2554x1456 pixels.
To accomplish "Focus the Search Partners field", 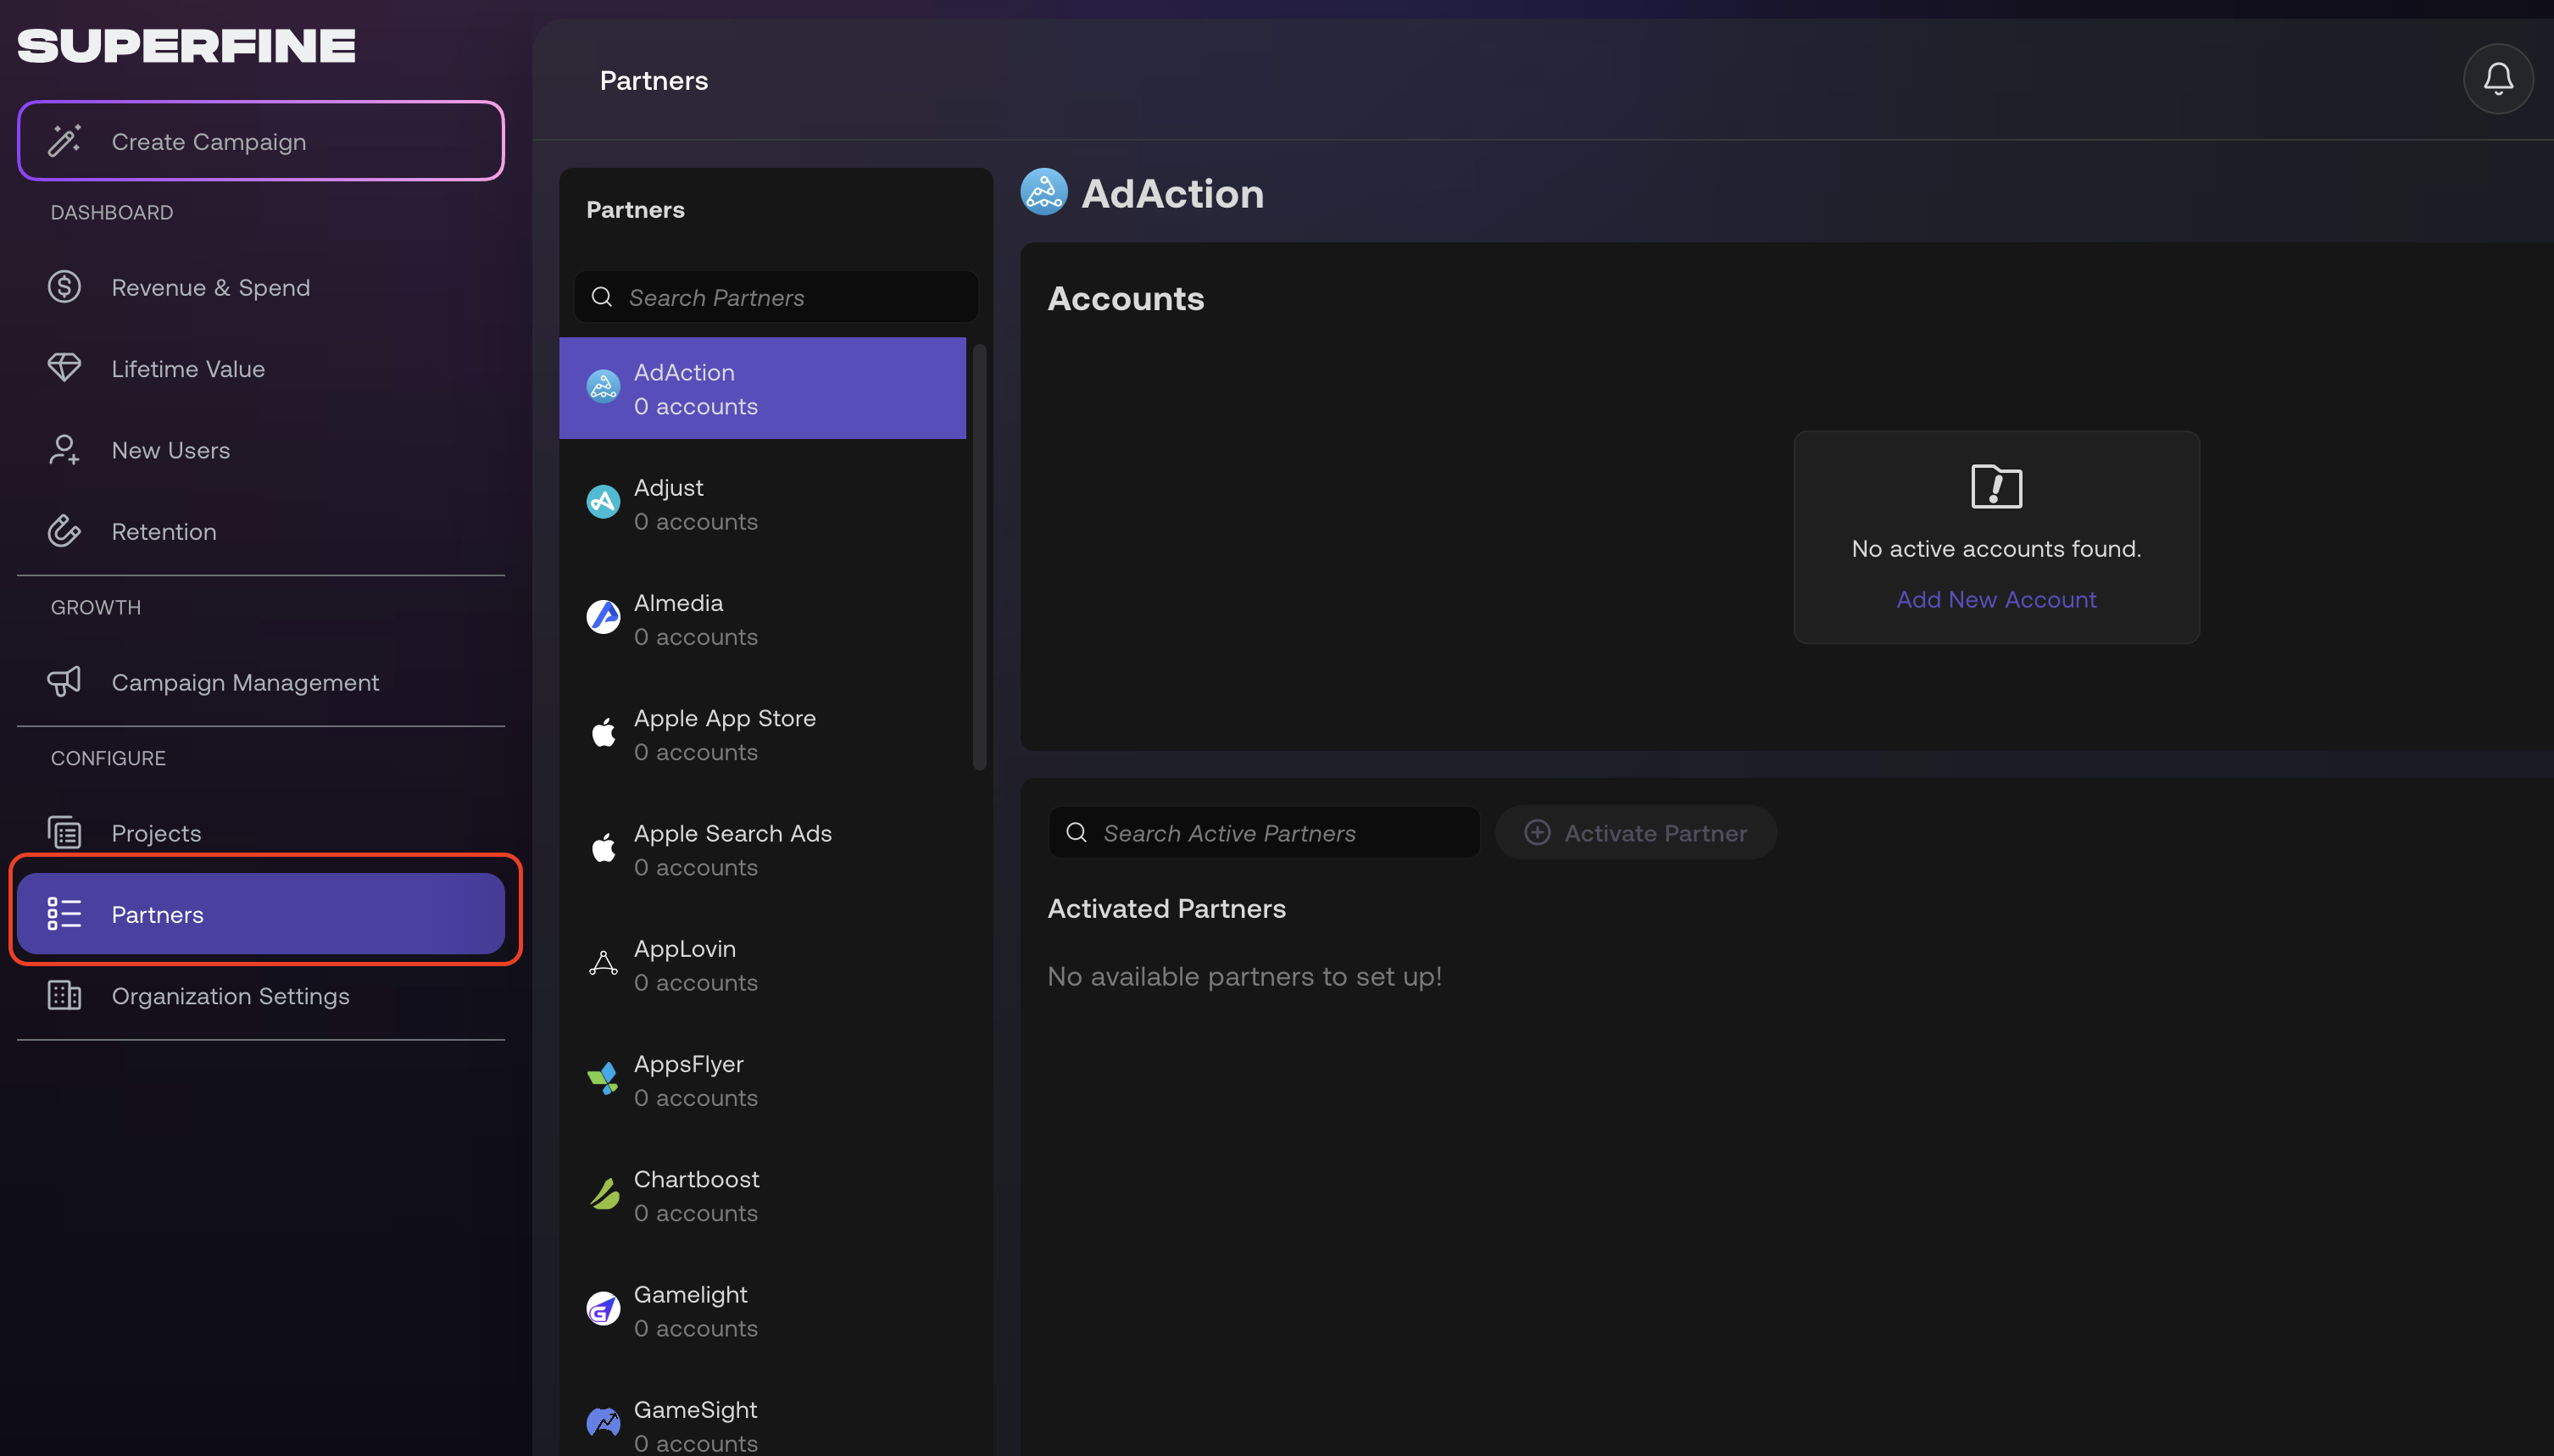I will 776,297.
